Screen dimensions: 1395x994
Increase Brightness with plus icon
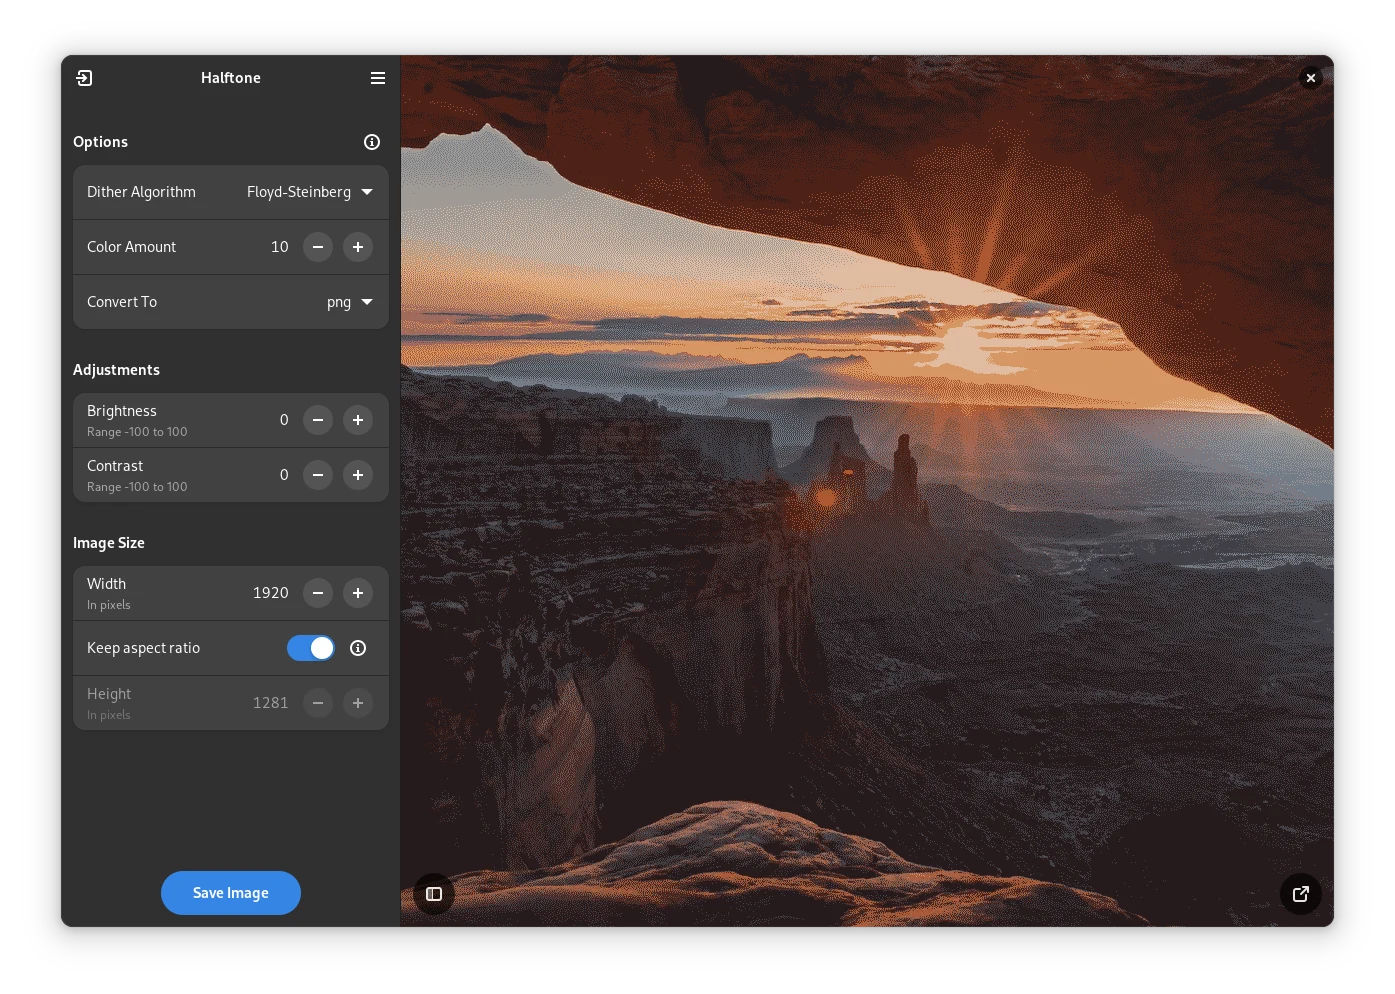tap(358, 420)
